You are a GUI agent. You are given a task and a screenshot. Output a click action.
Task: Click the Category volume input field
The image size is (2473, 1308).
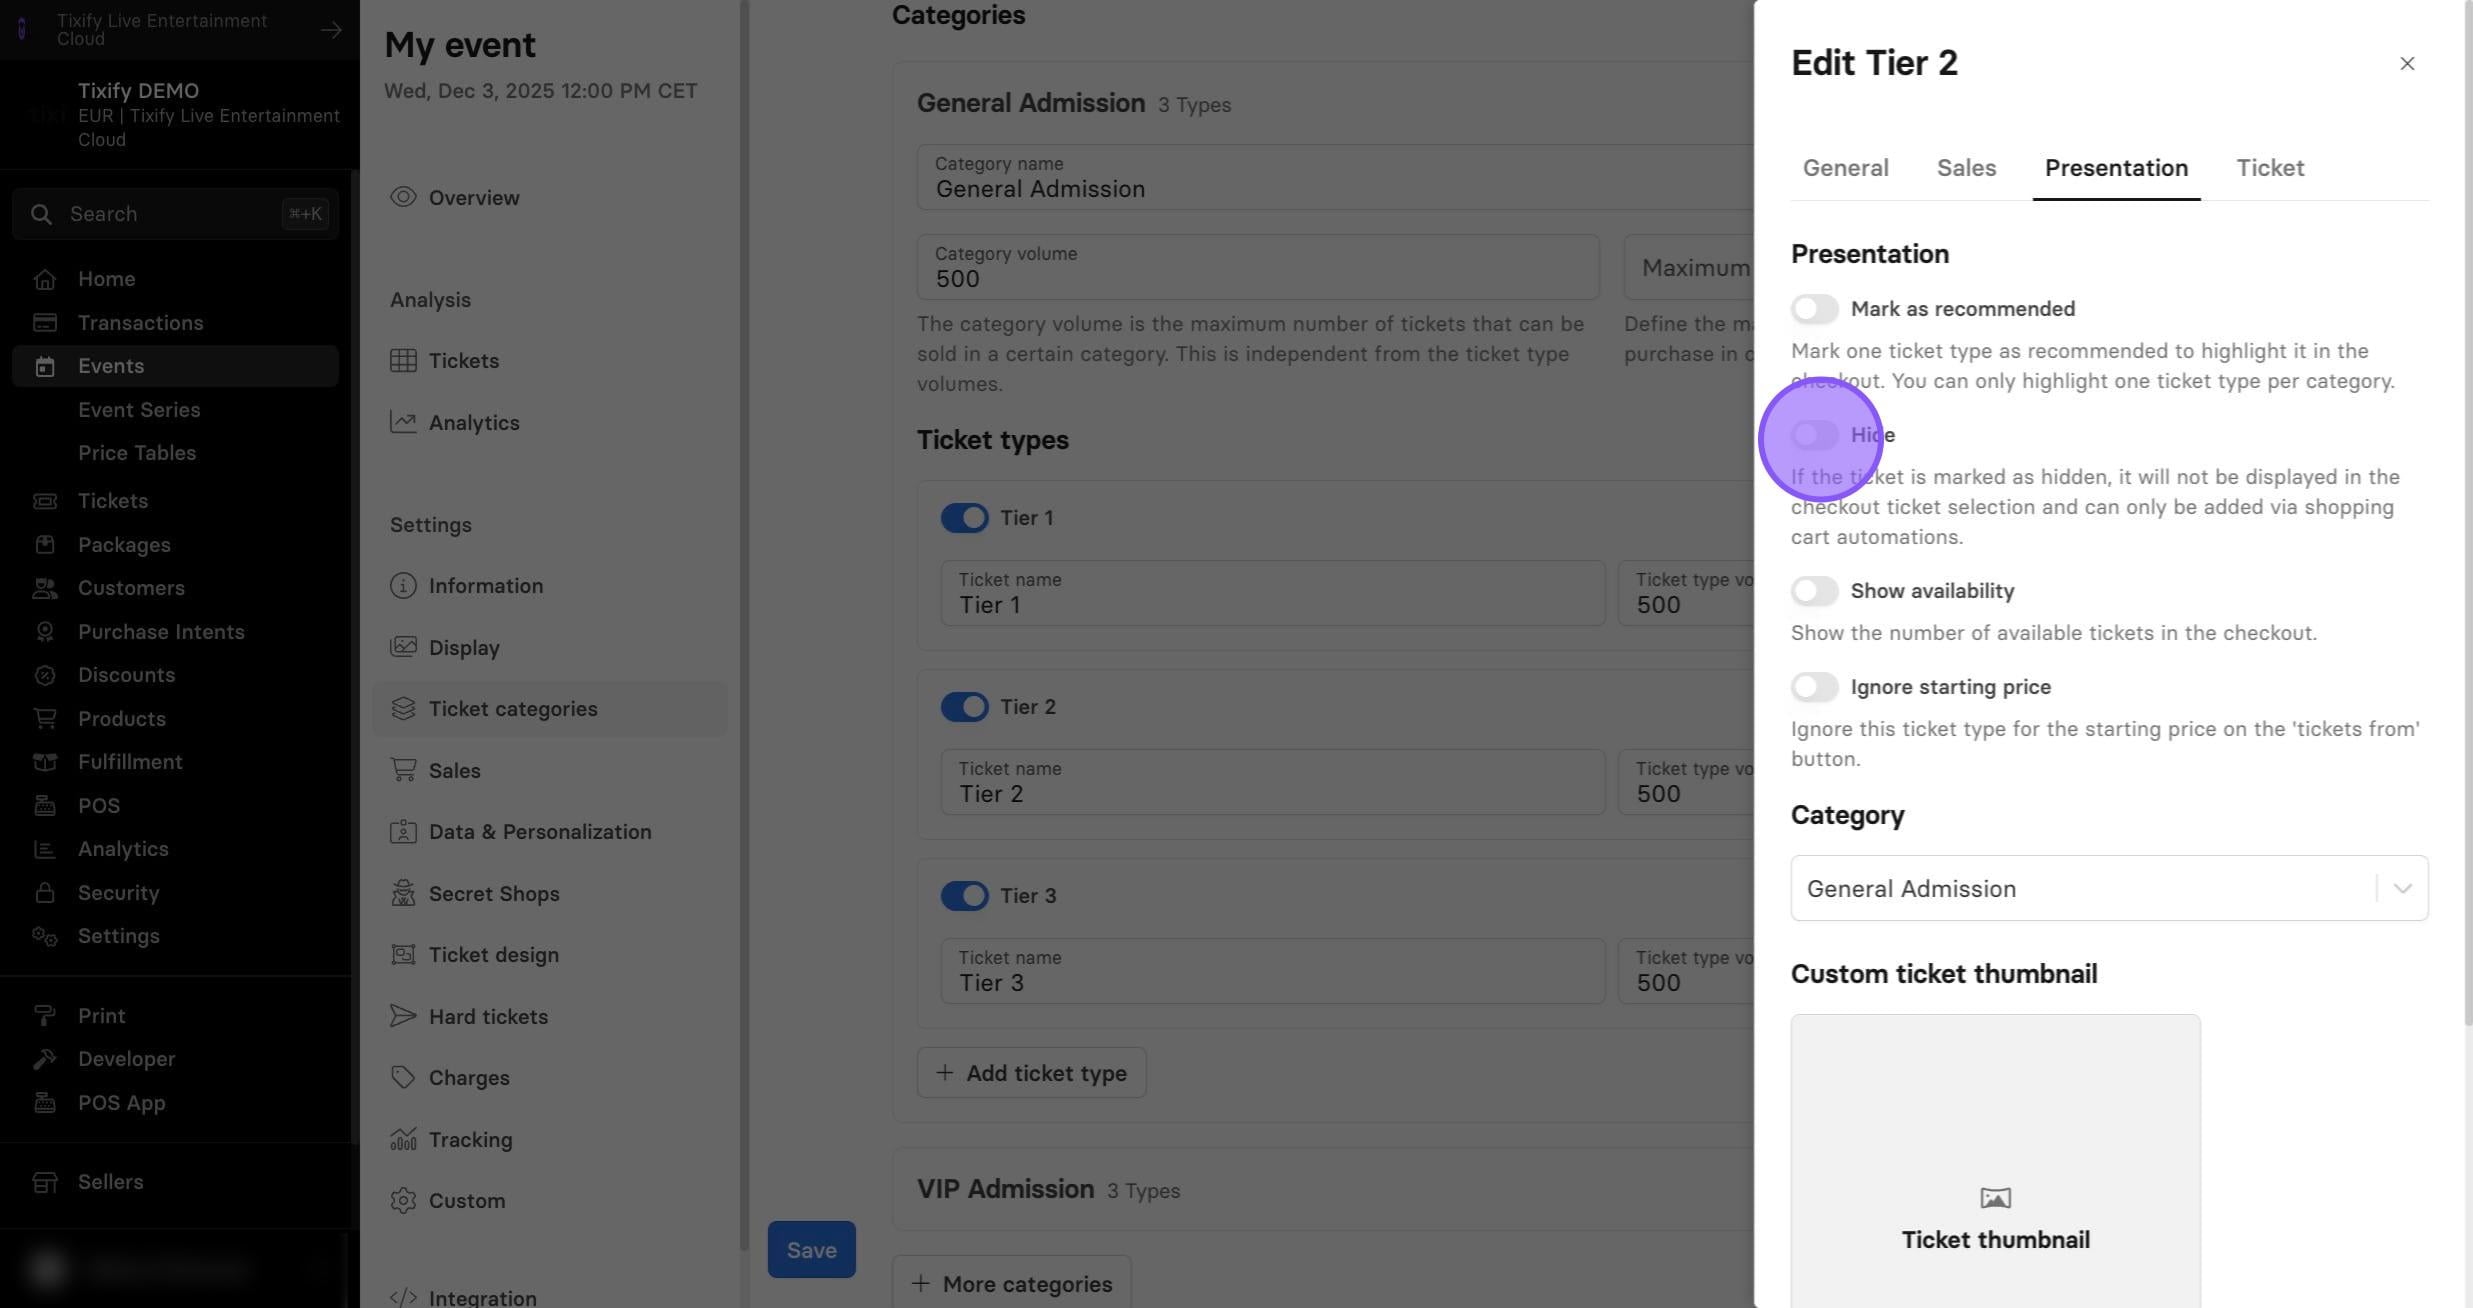1258,267
